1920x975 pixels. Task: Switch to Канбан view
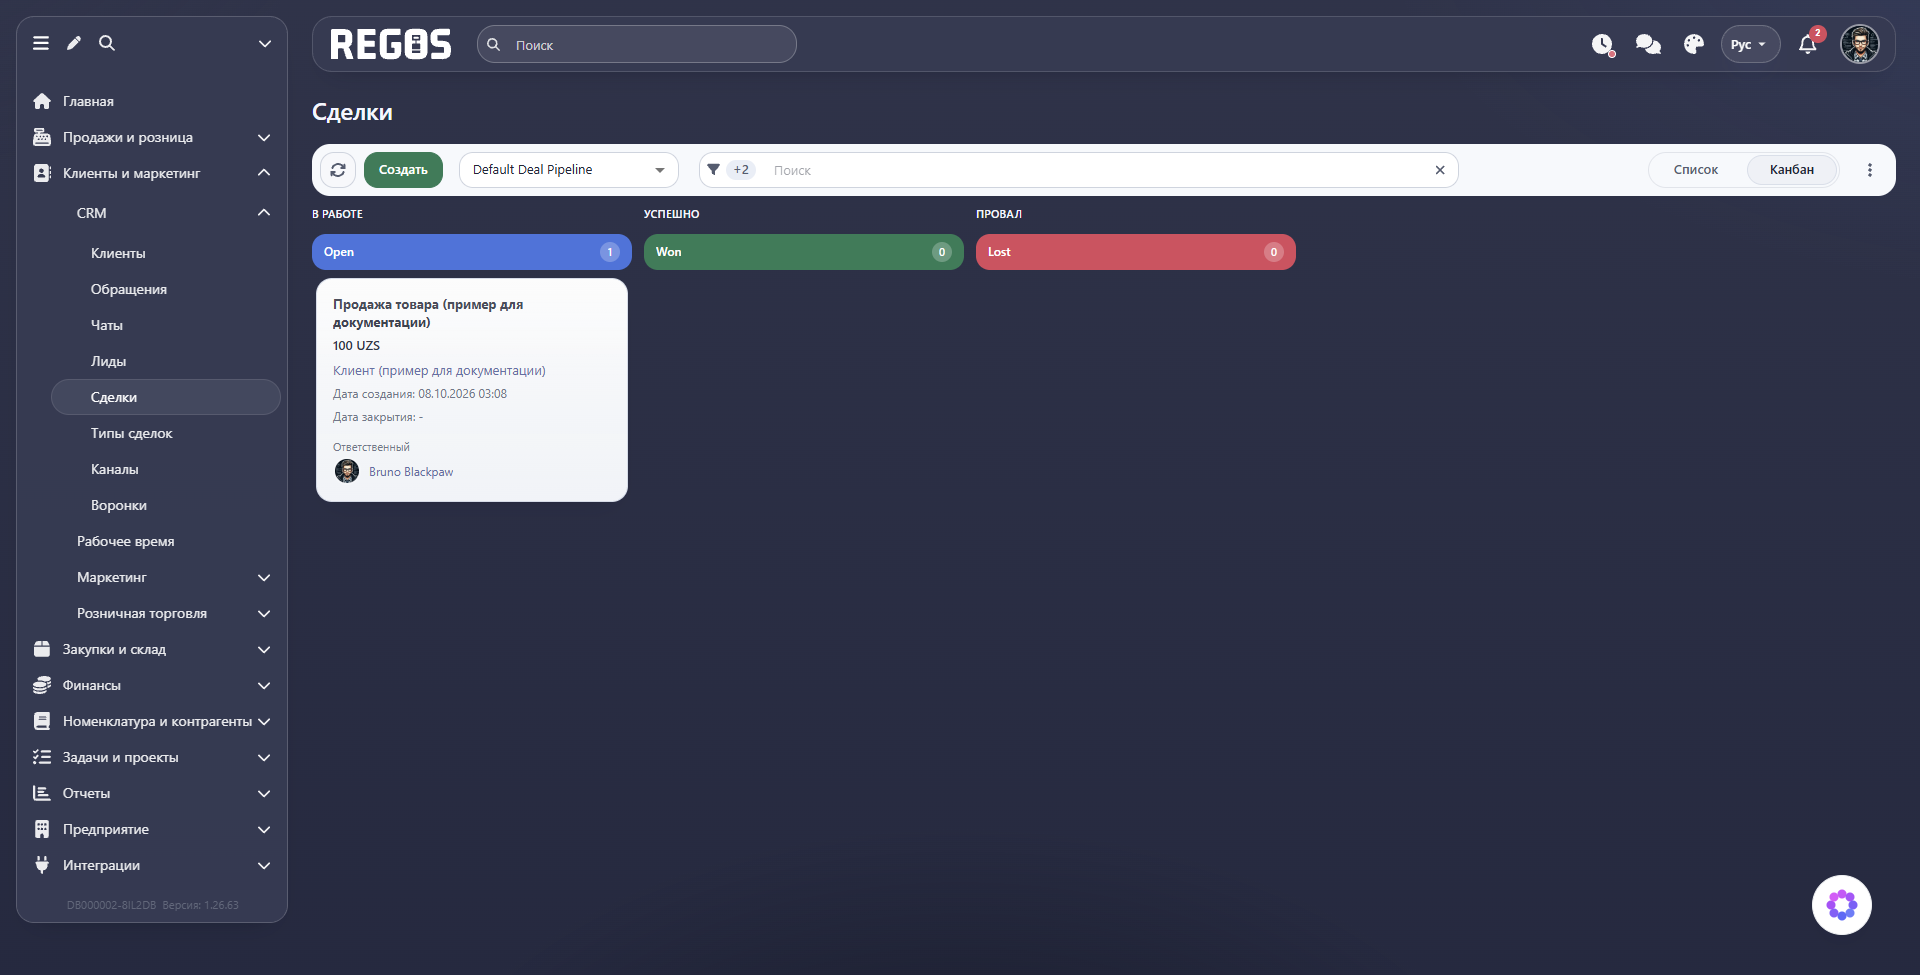coord(1792,170)
